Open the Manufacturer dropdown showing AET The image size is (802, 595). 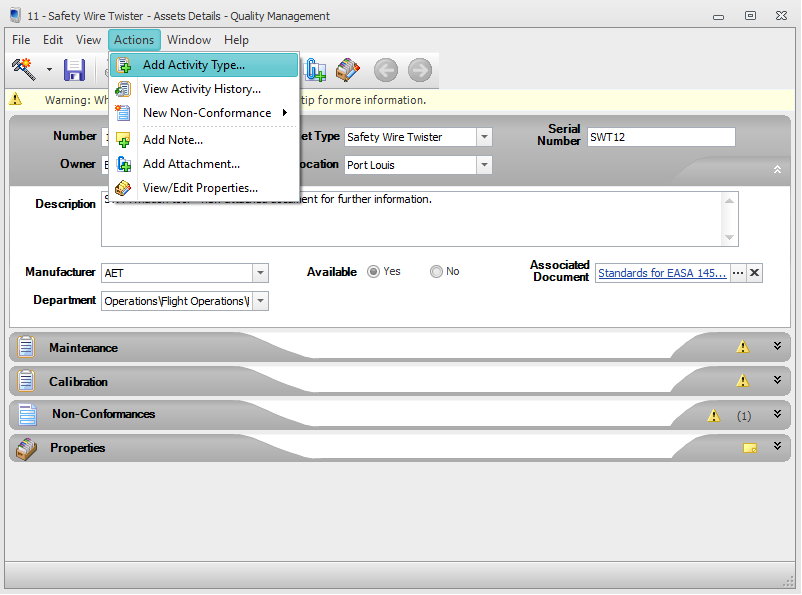[260, 272]
